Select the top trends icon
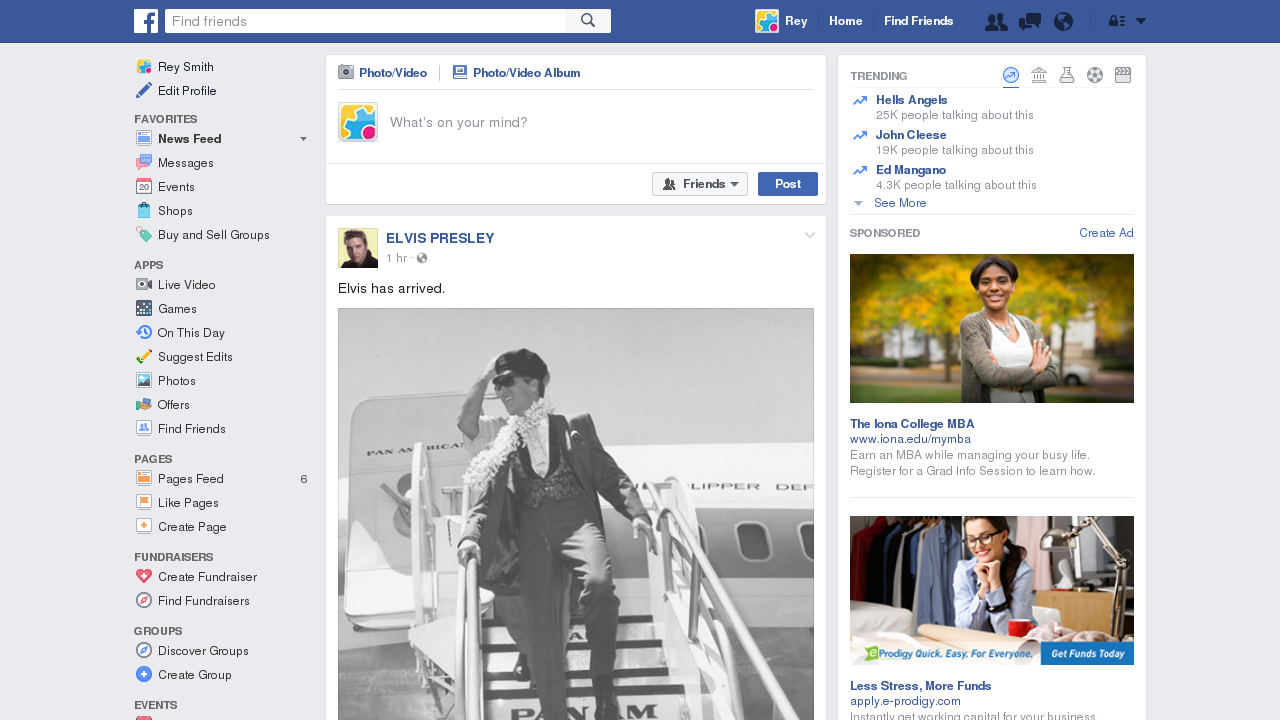This screenshot has width=1280, height=720. pyautogui.click(x=1011, y=75)
